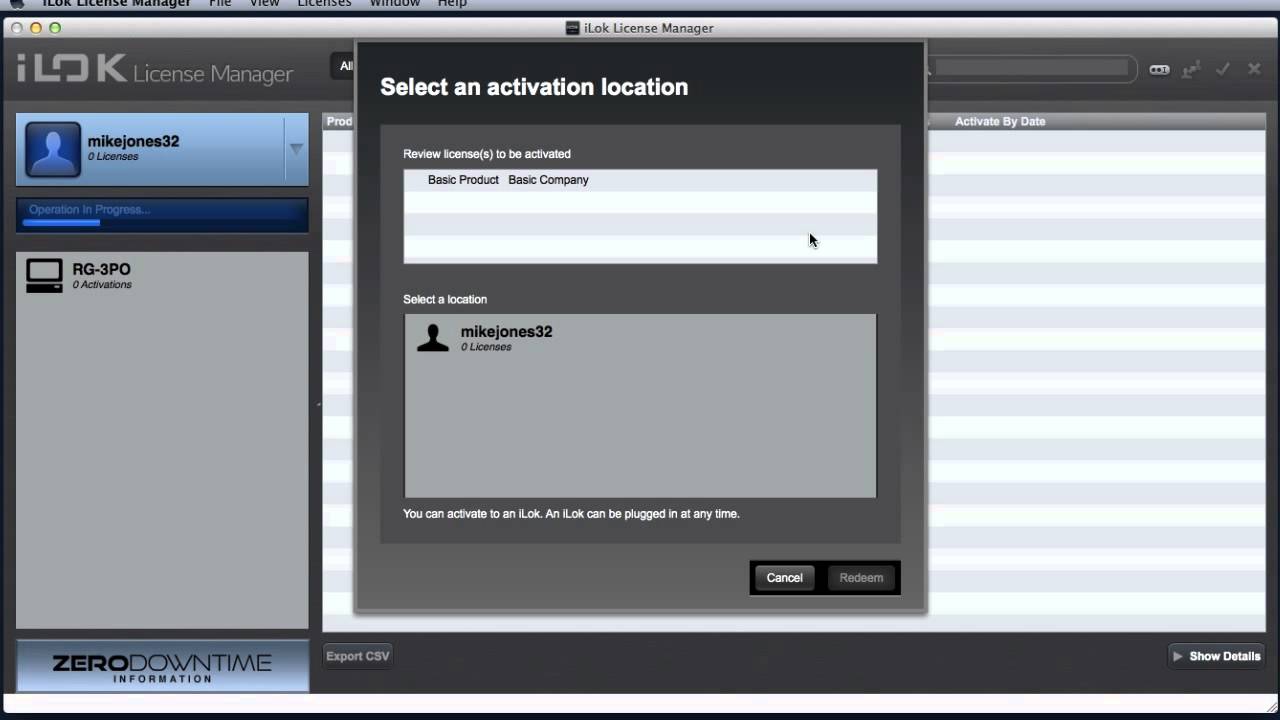Expand the Show Details panel
The height and width of the screenshot is (720, 1280).
[1216, 656]
